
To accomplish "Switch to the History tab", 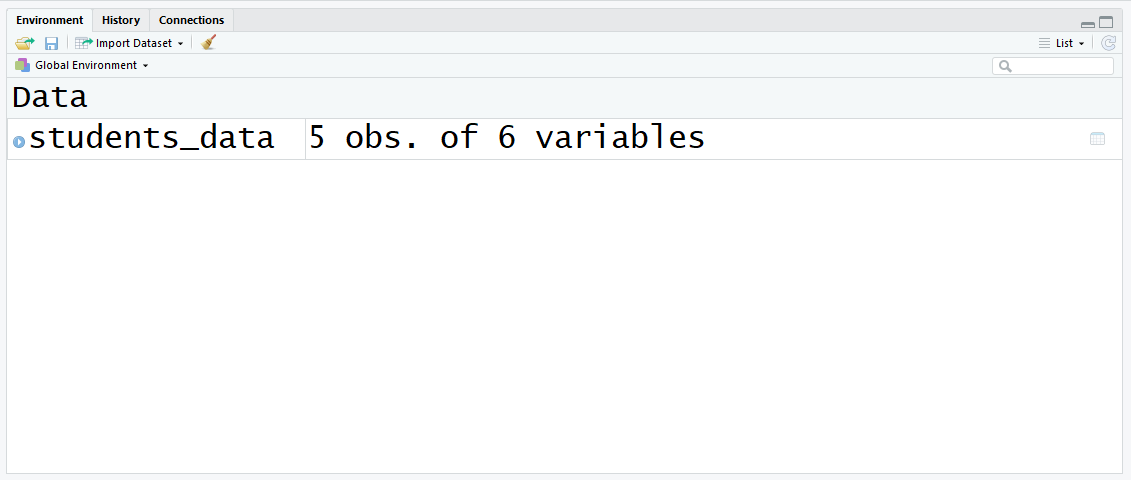I will [x=121, y=20].
